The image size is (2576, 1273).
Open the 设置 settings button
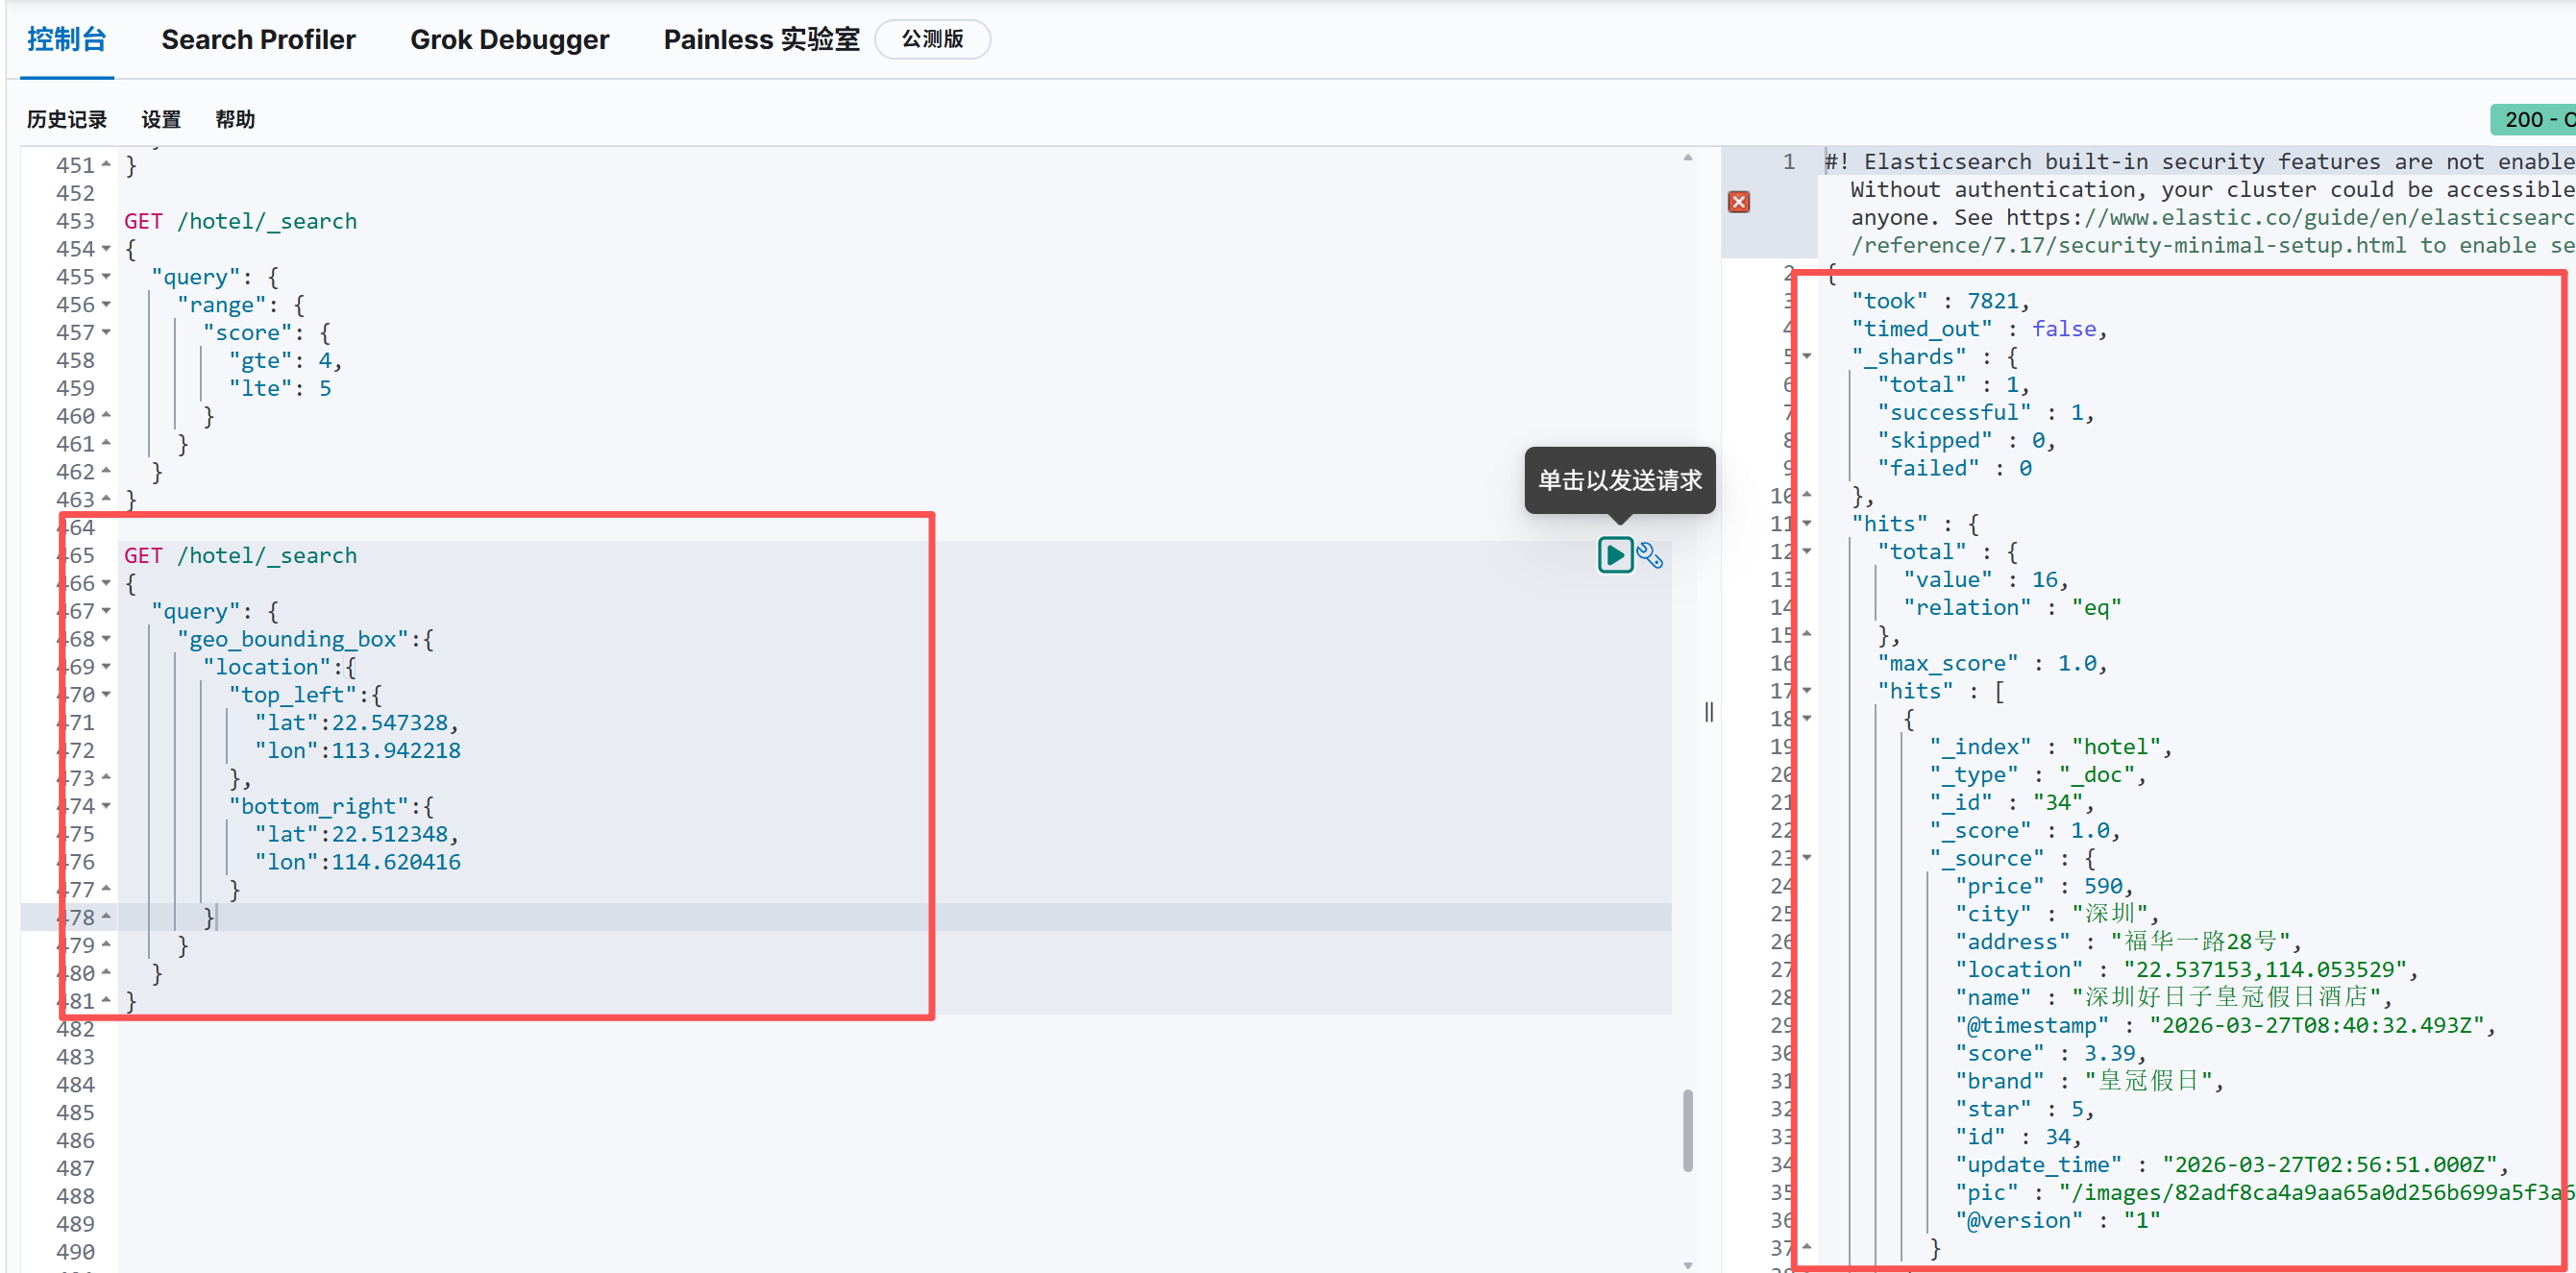coord(161,120)
